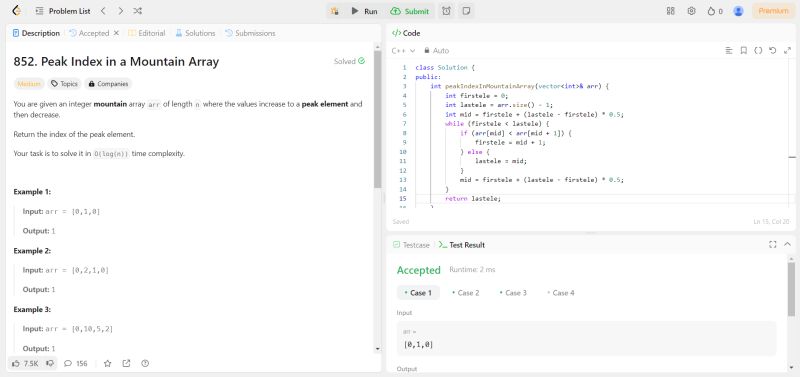Screen dimensions: 800x377
Task: Click the test result panel scrollbar
Action: pyautogui.click(x=791, y=290)
